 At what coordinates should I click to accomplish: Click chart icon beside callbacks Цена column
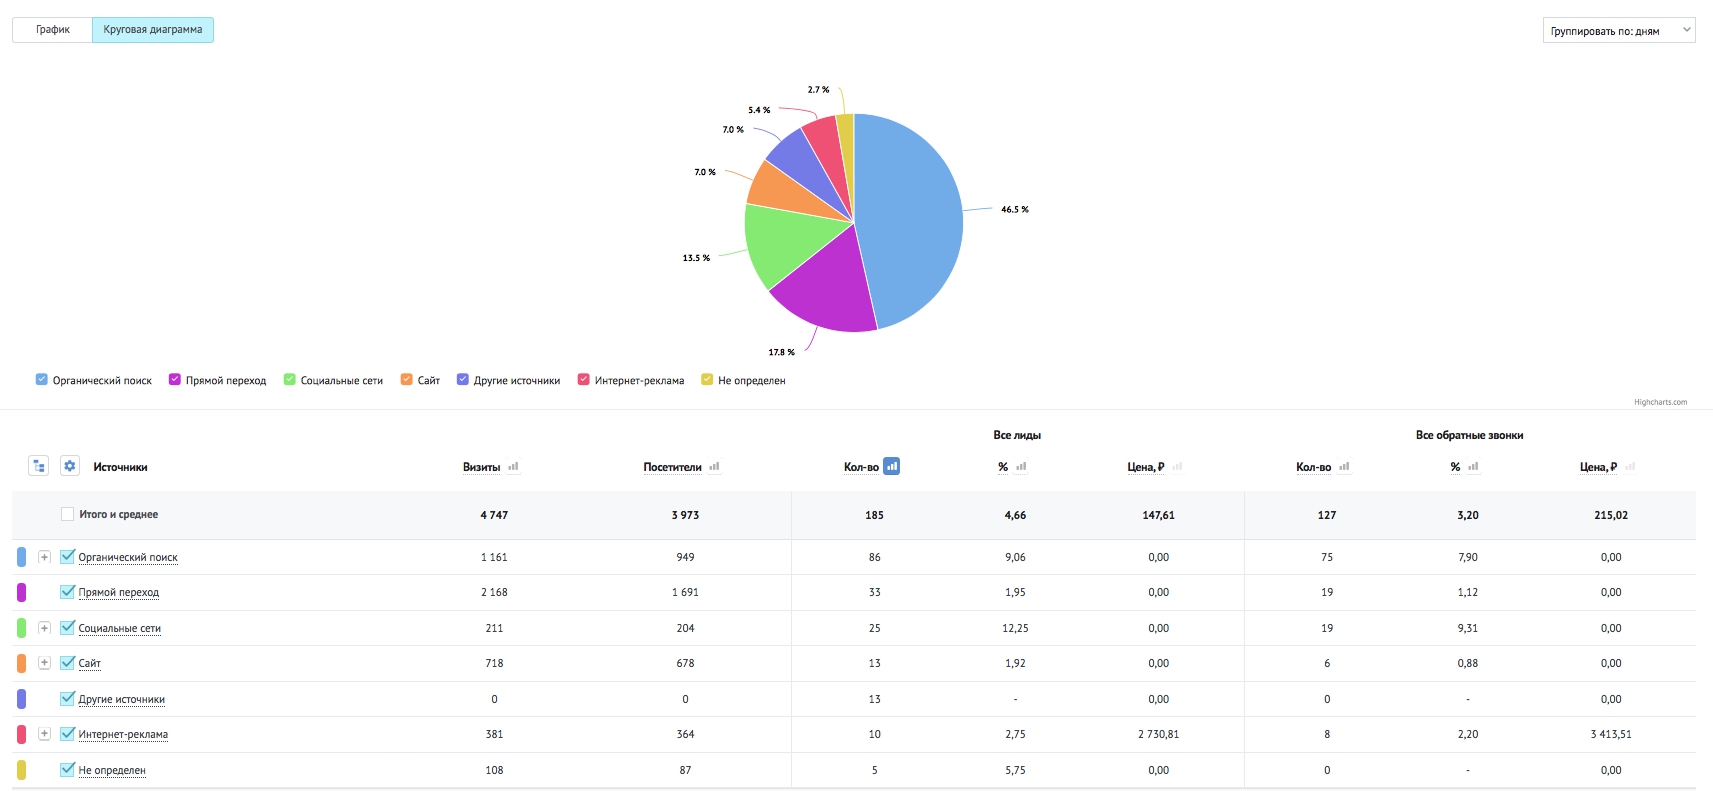1630,467
